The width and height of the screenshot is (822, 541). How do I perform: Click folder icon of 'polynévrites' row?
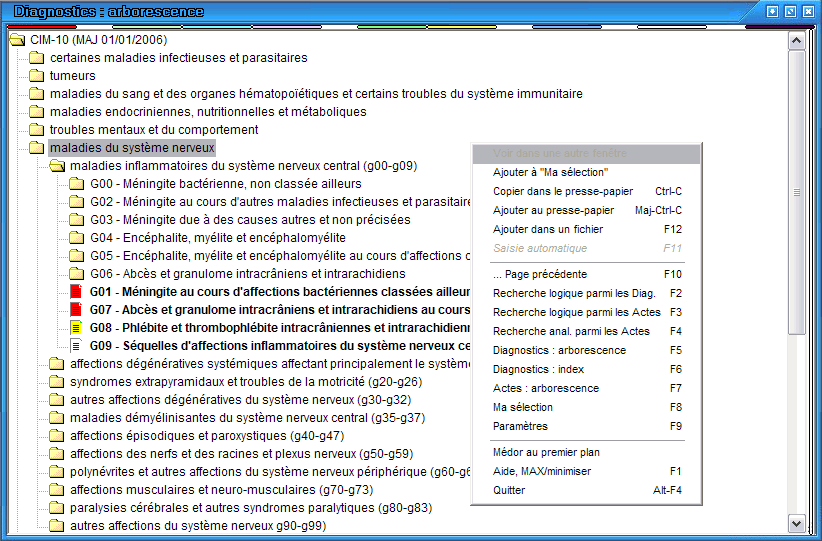[x=56, y=471]
